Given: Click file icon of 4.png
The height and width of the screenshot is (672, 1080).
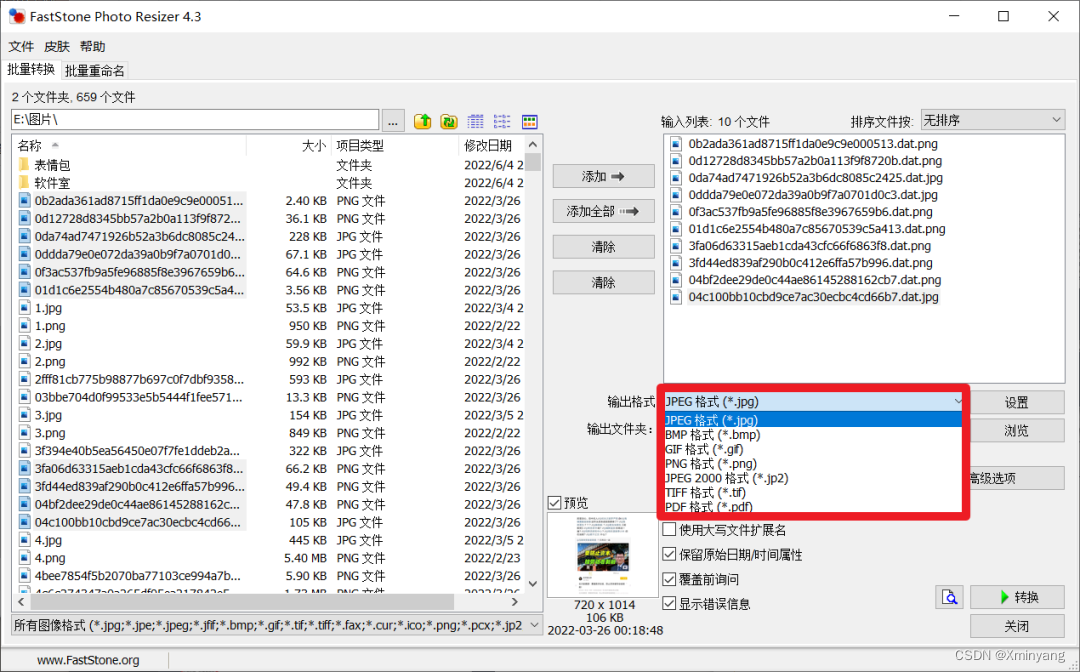Looking at the screenshot, I should tap(24, 558).
